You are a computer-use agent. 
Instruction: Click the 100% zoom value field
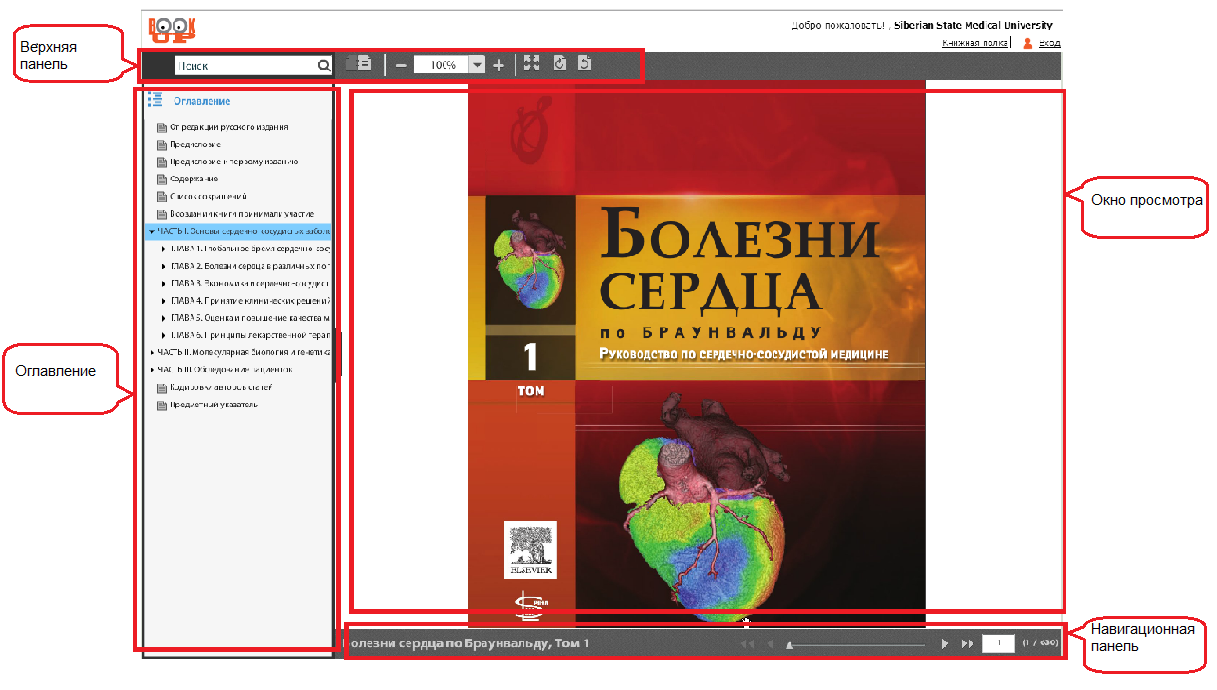[441, 65]
